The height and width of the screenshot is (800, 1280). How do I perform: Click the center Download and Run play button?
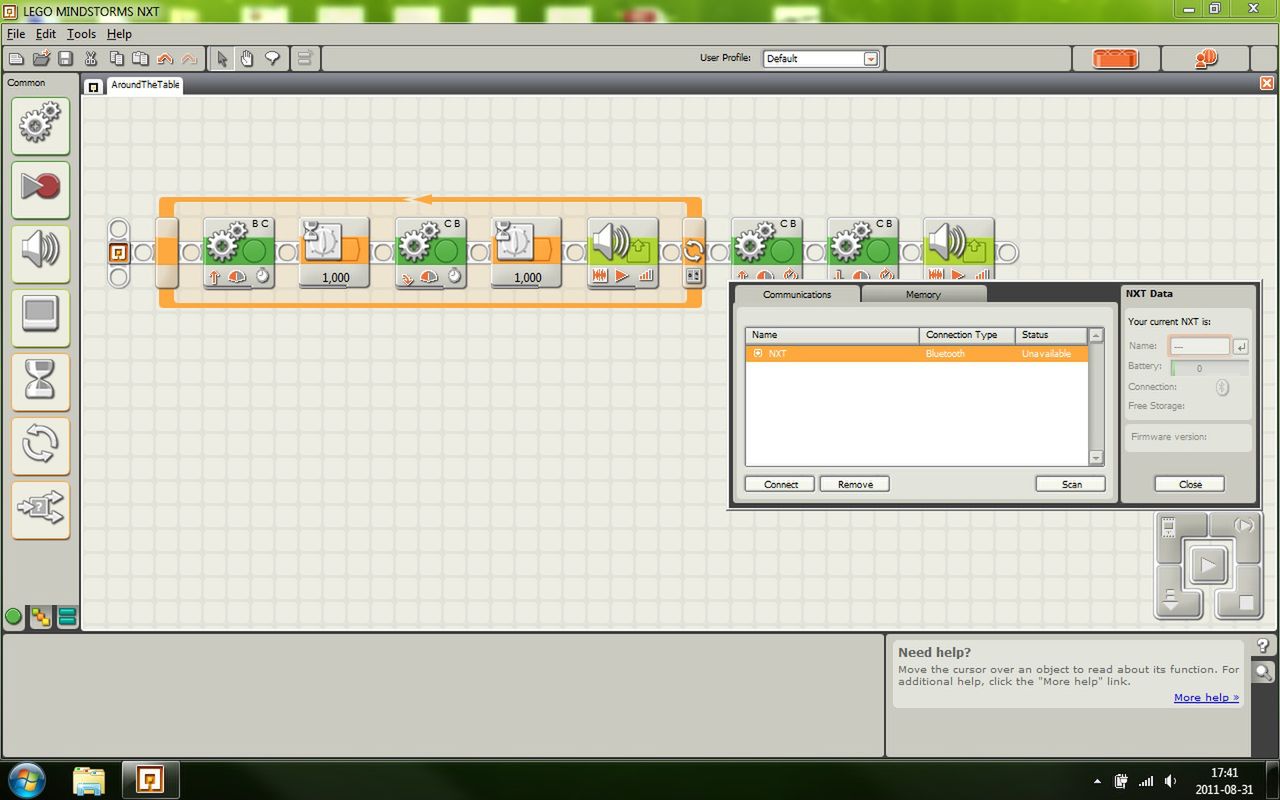pyautogui.click(x=1207, y=566)
